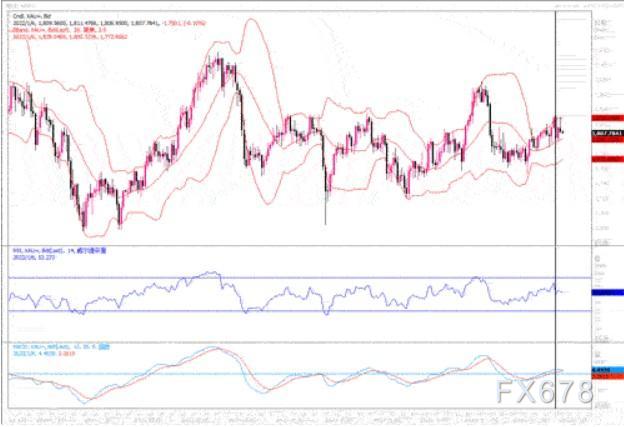The width and height of the screenshot is (624, 427).
Task: Click the black current price label 1,807
Action: (607, 133)
